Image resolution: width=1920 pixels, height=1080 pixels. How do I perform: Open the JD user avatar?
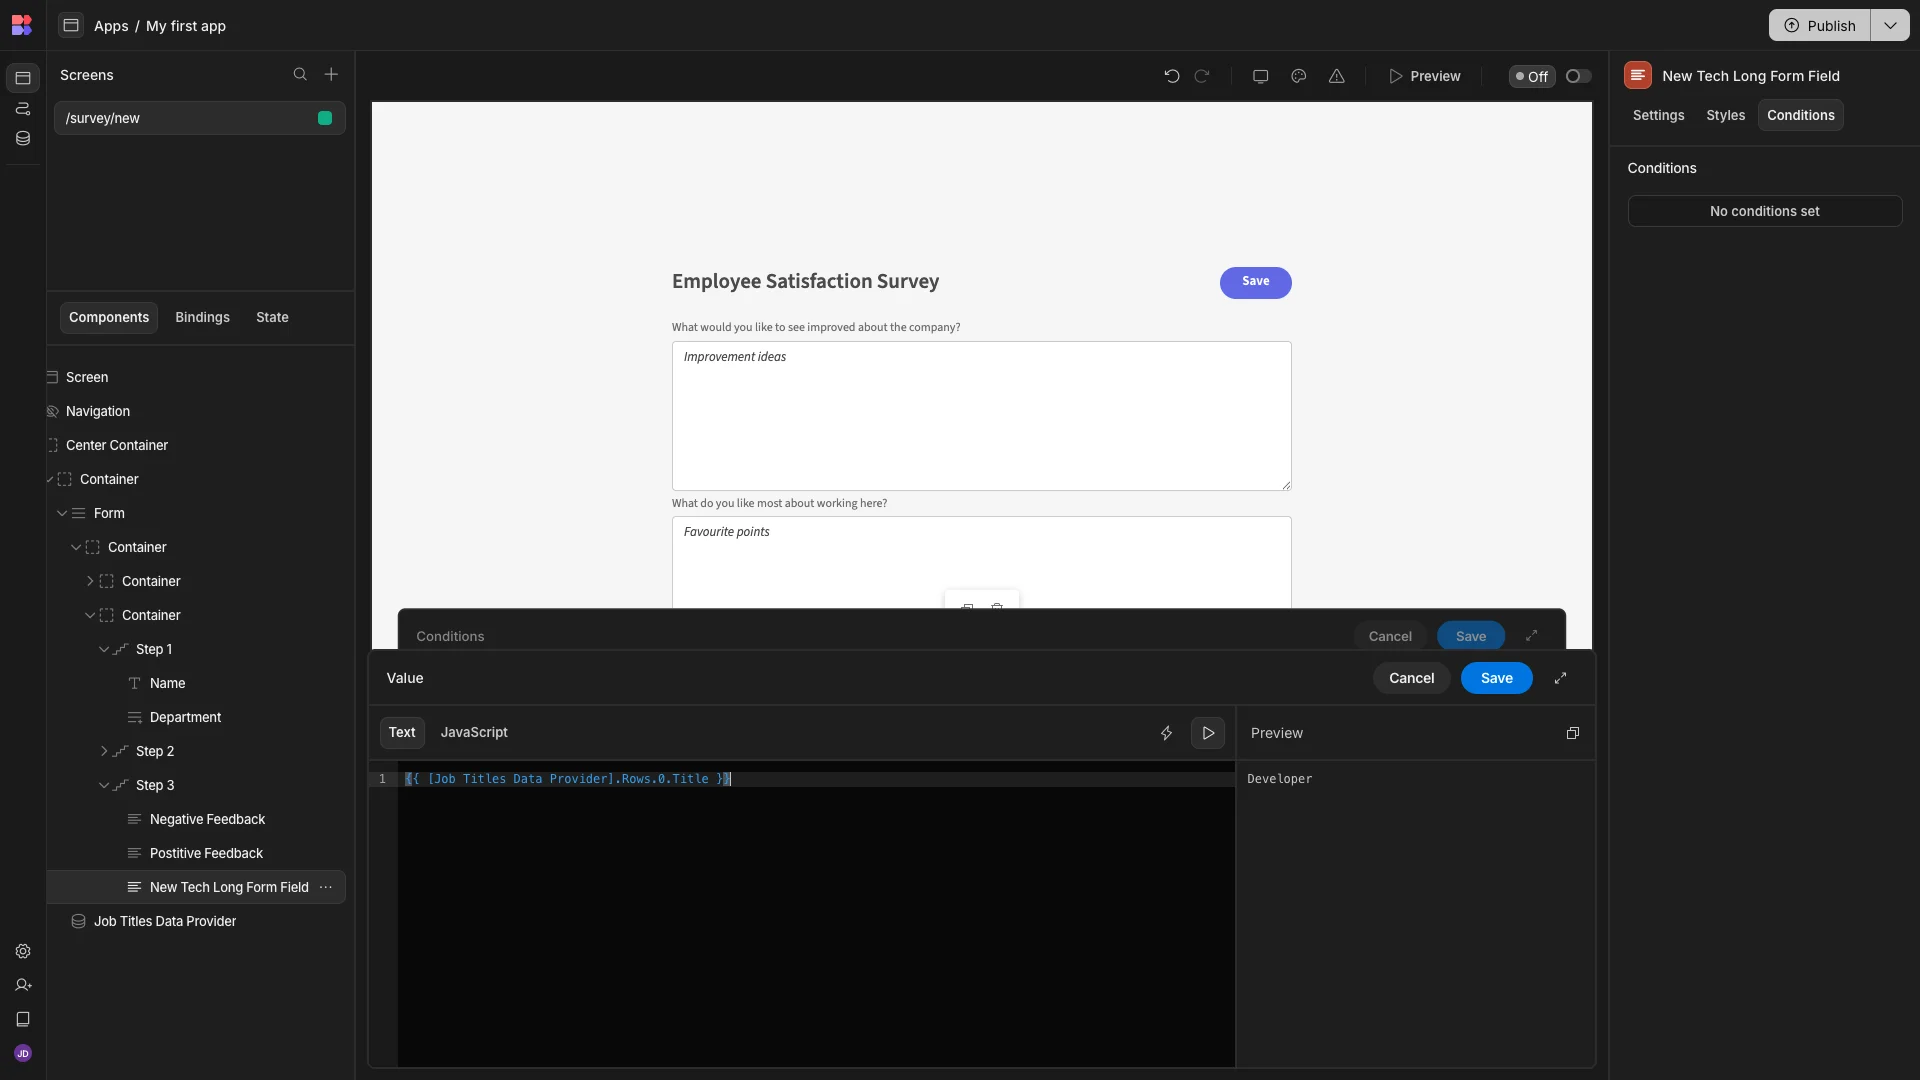(23, 1053)
